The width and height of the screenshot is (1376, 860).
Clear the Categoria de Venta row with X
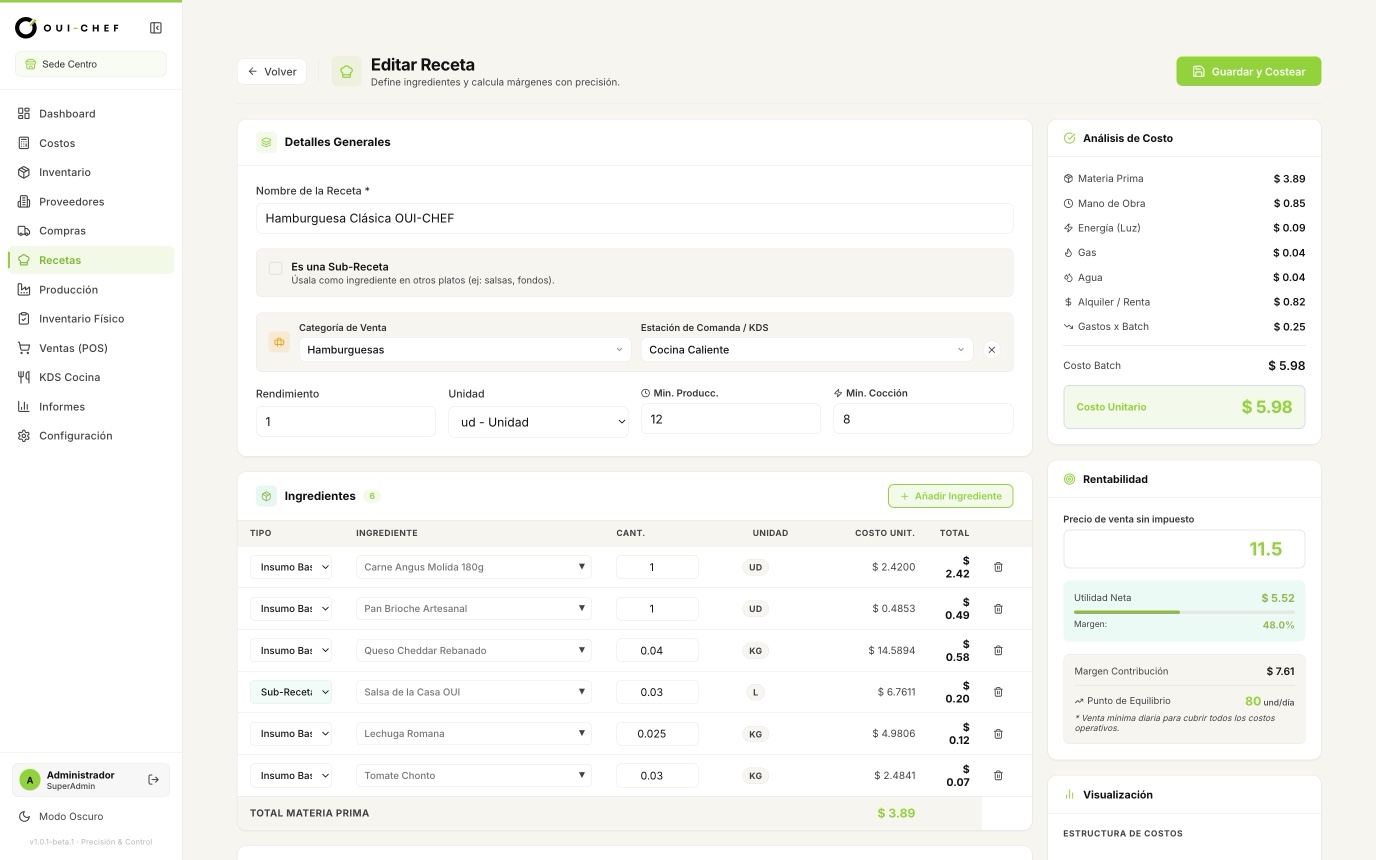tap(991, 350)
